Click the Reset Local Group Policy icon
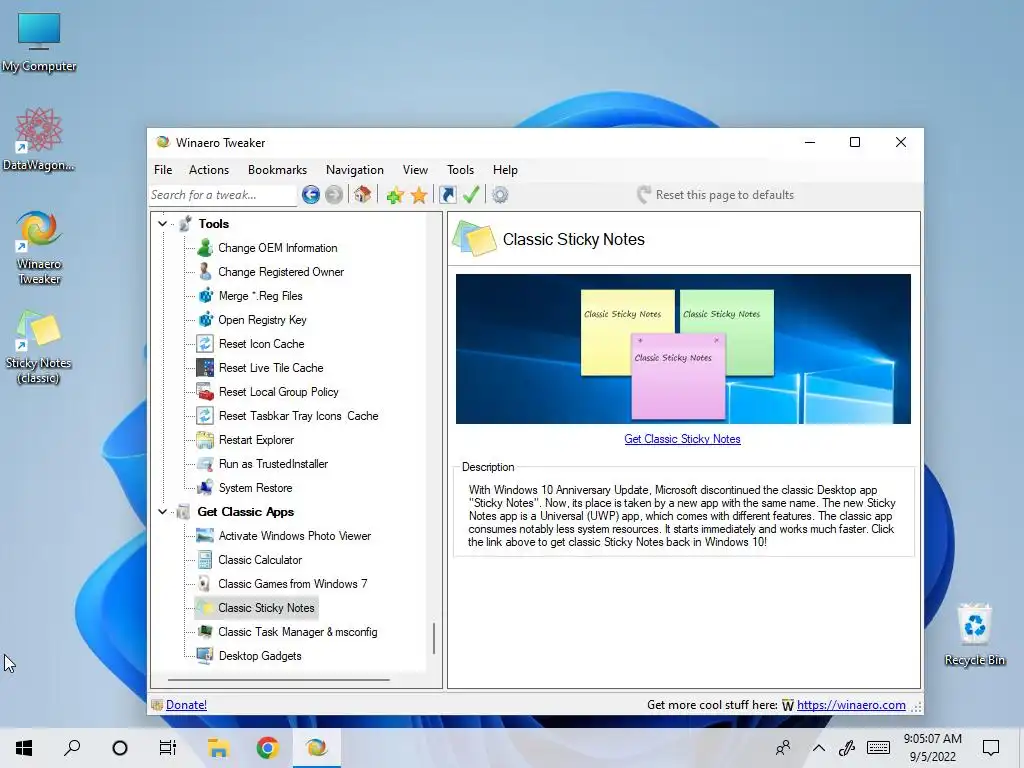The image size is (1024, 768). coord(205,392)
